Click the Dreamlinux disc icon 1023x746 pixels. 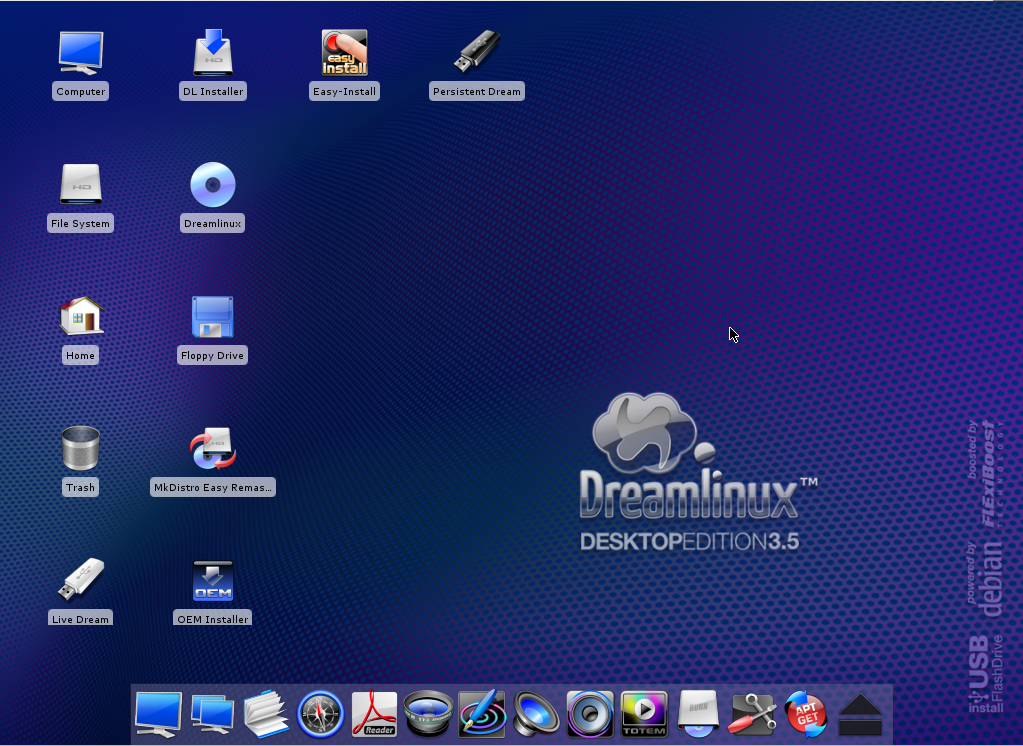point(212,186)
